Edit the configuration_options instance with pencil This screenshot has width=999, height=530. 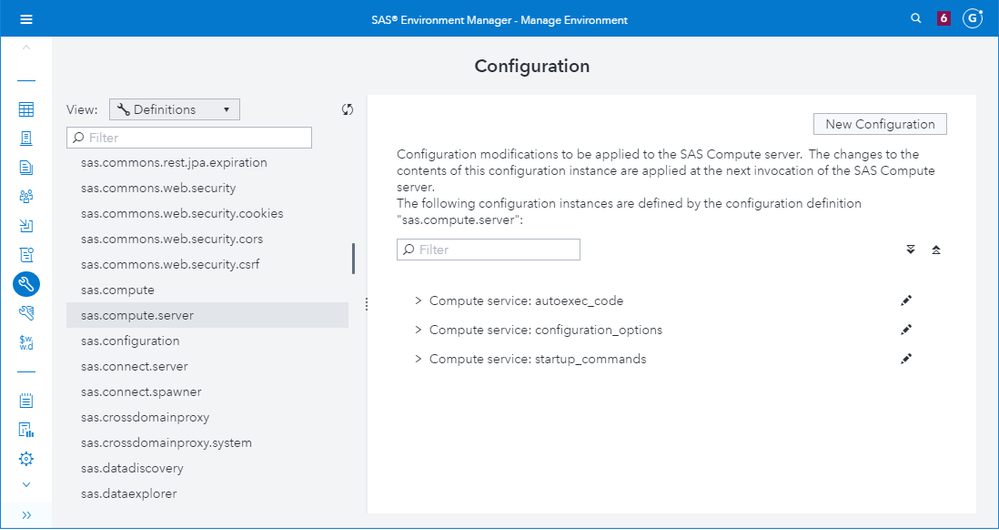pos(906,330)
